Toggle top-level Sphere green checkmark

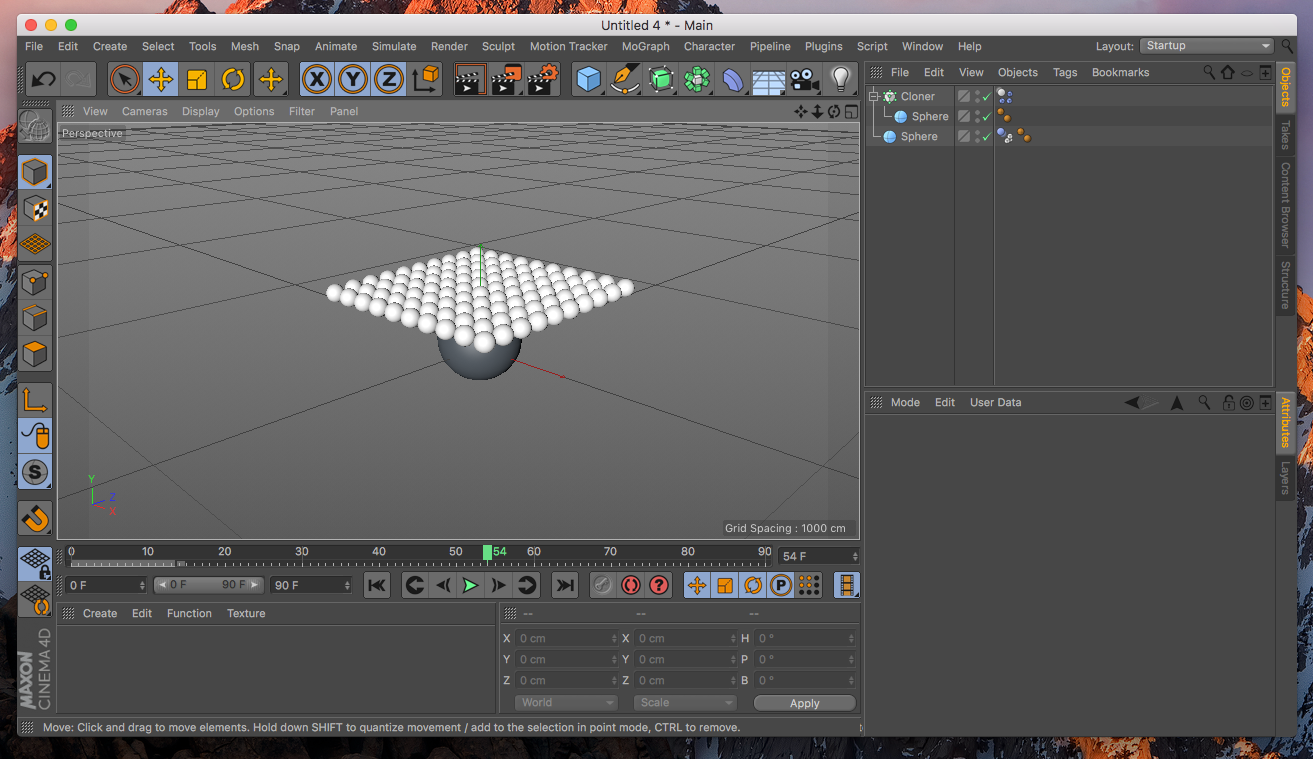(987, 137)
